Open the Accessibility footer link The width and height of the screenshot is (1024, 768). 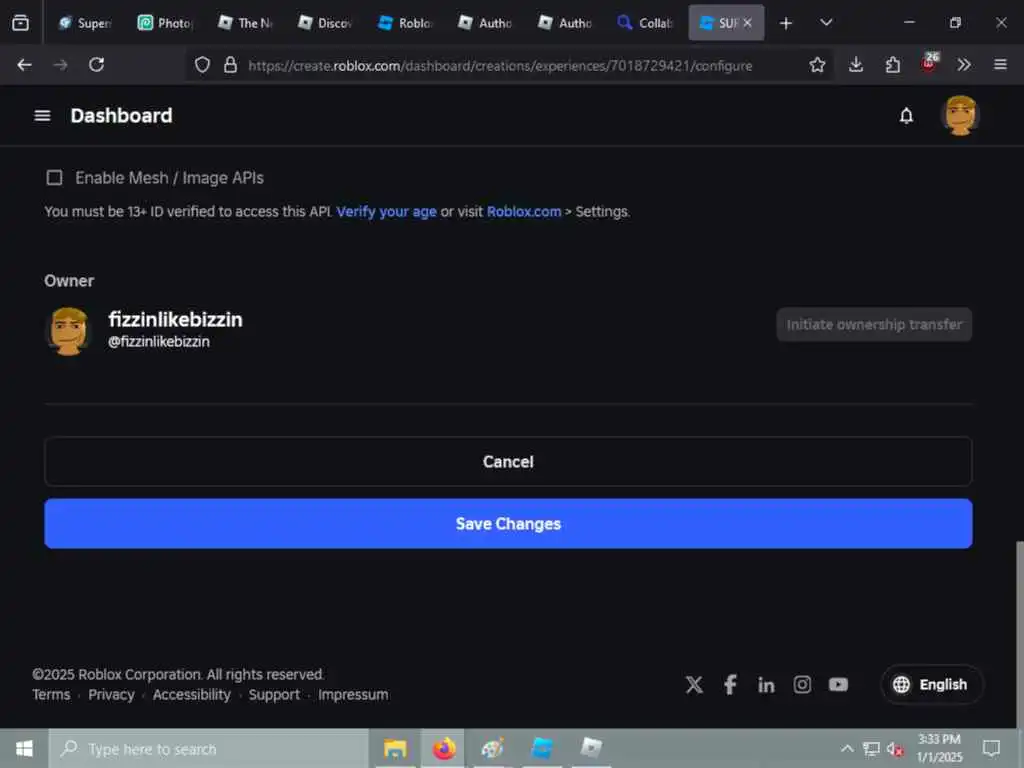[191, 695]
